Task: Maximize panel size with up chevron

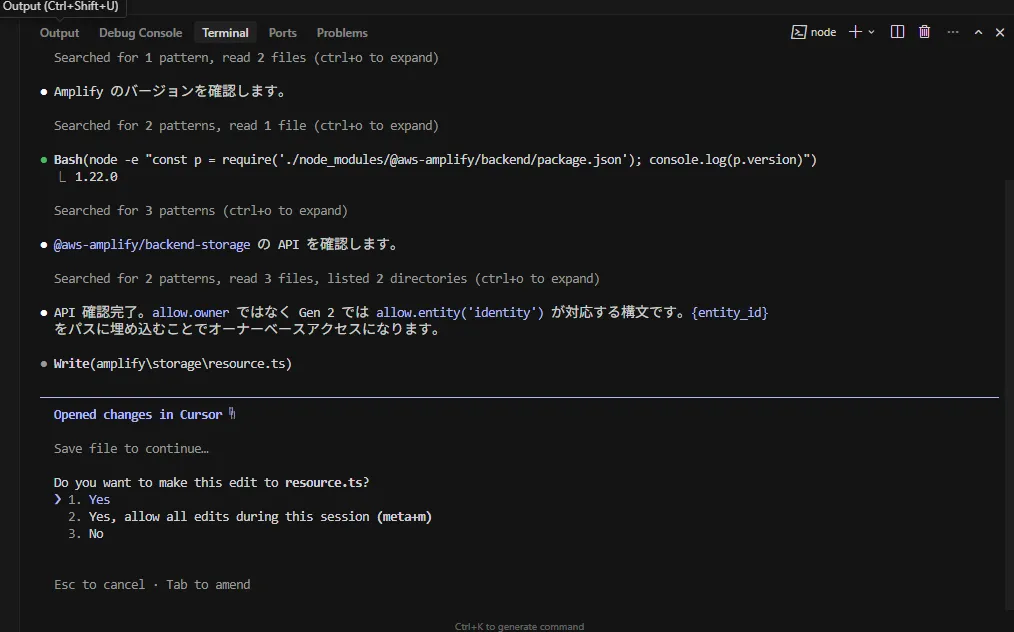Action: pyautogui.click(x=978, y=32)
